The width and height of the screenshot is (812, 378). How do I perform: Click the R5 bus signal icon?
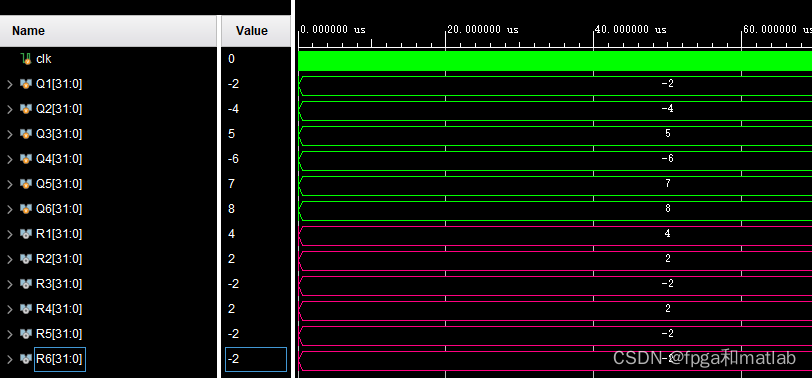click(26, 334)
